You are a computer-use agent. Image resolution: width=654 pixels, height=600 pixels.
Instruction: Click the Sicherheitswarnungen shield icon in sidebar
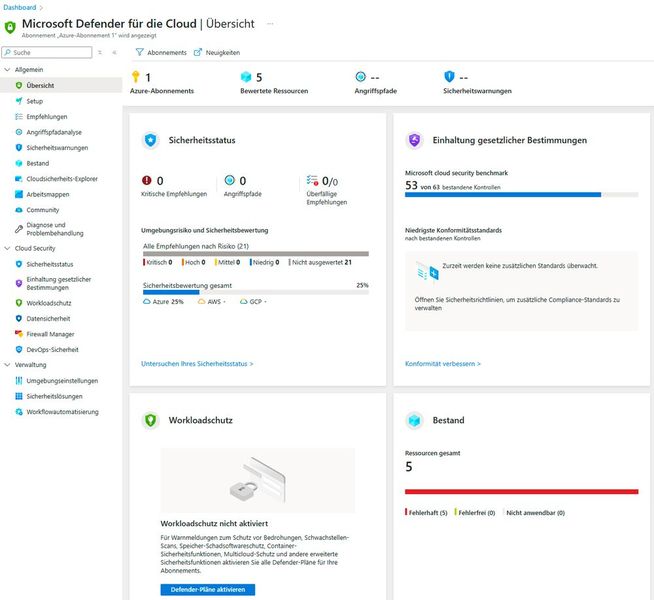[x=19, y=148]
